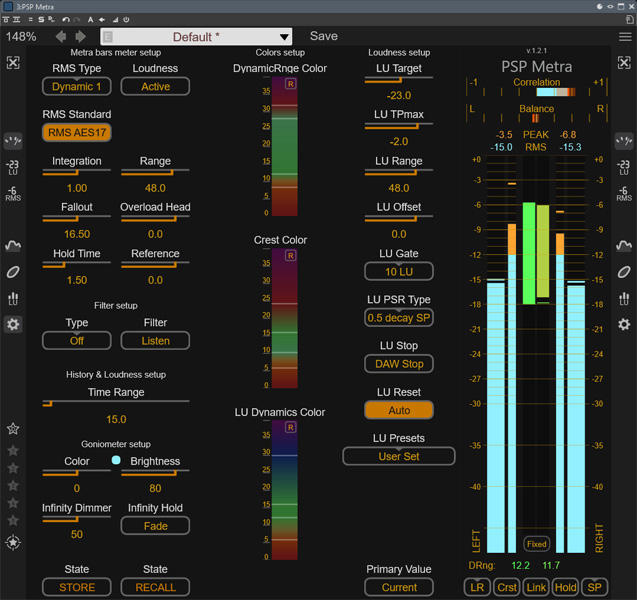Open the RMS Type Dynamic 1 selector

pos(77,87)
